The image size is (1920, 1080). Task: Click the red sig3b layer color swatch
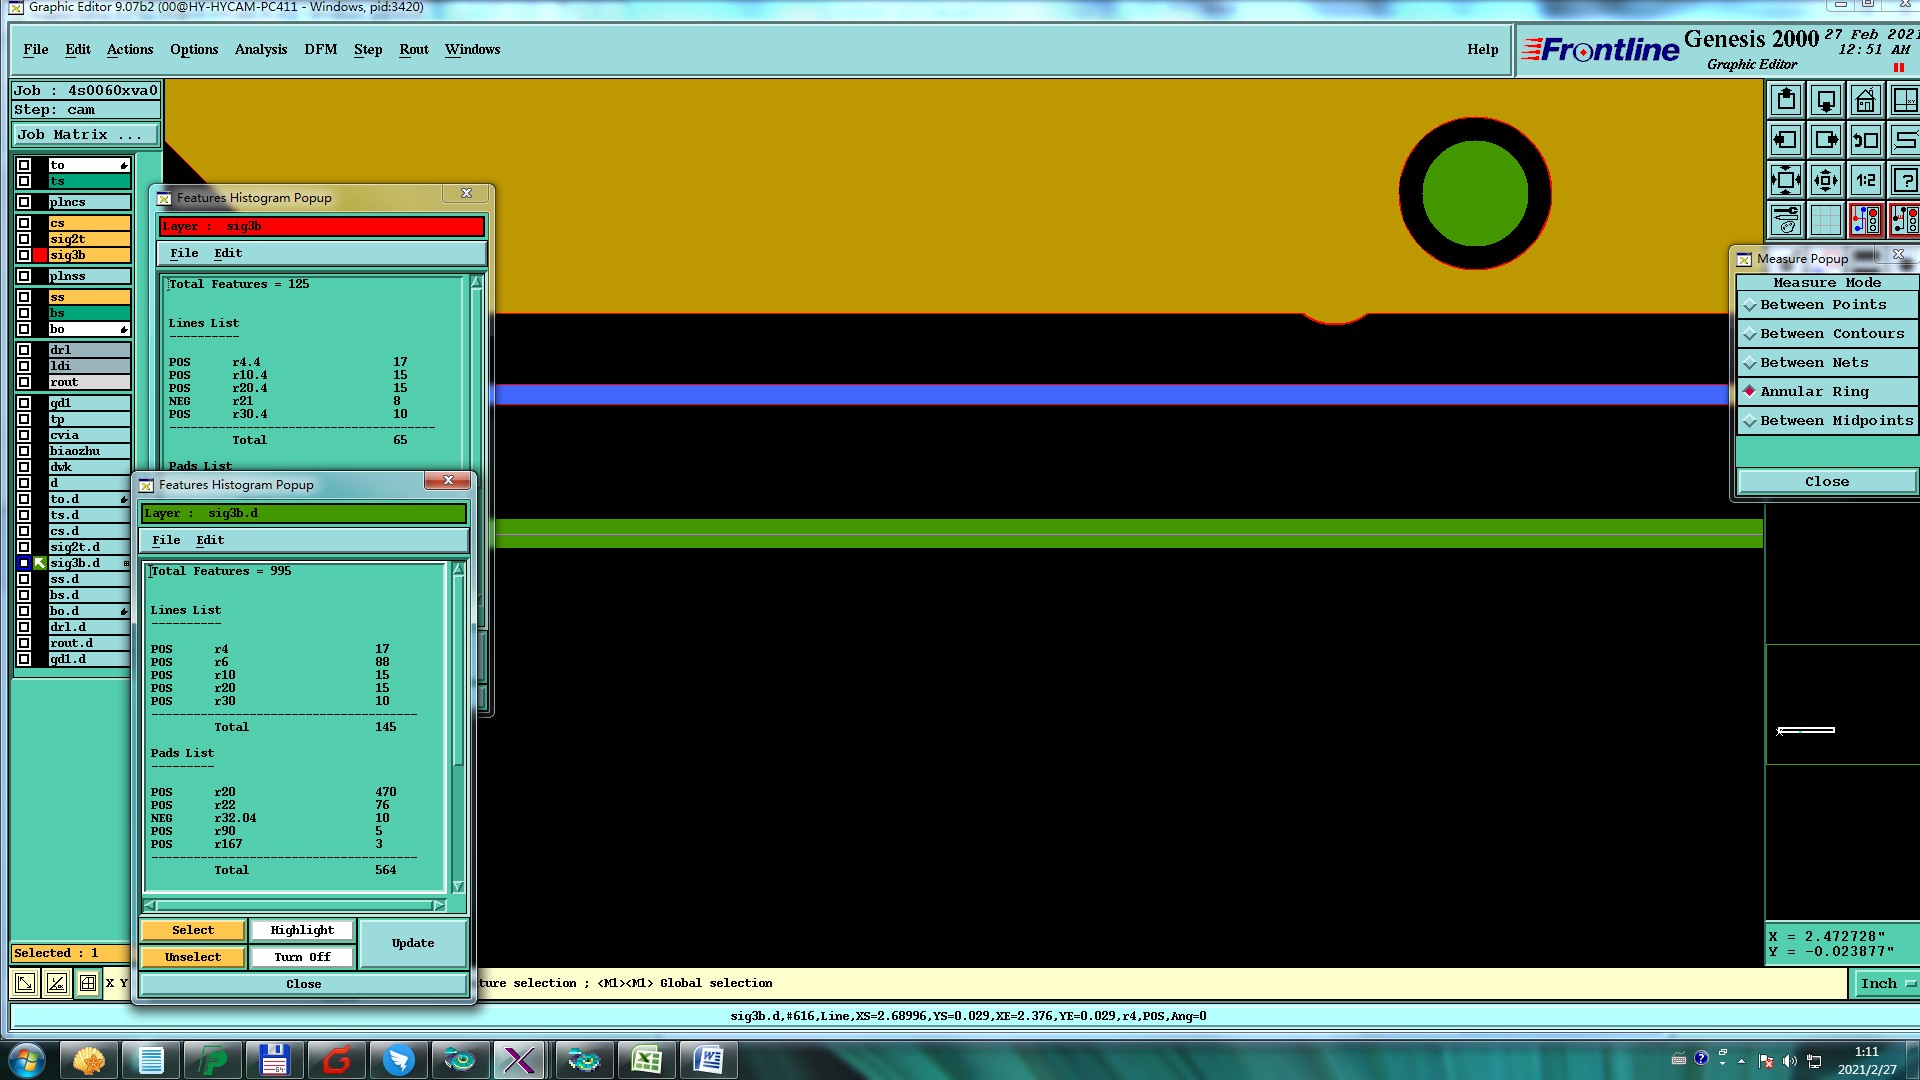[x=40, y=255]
